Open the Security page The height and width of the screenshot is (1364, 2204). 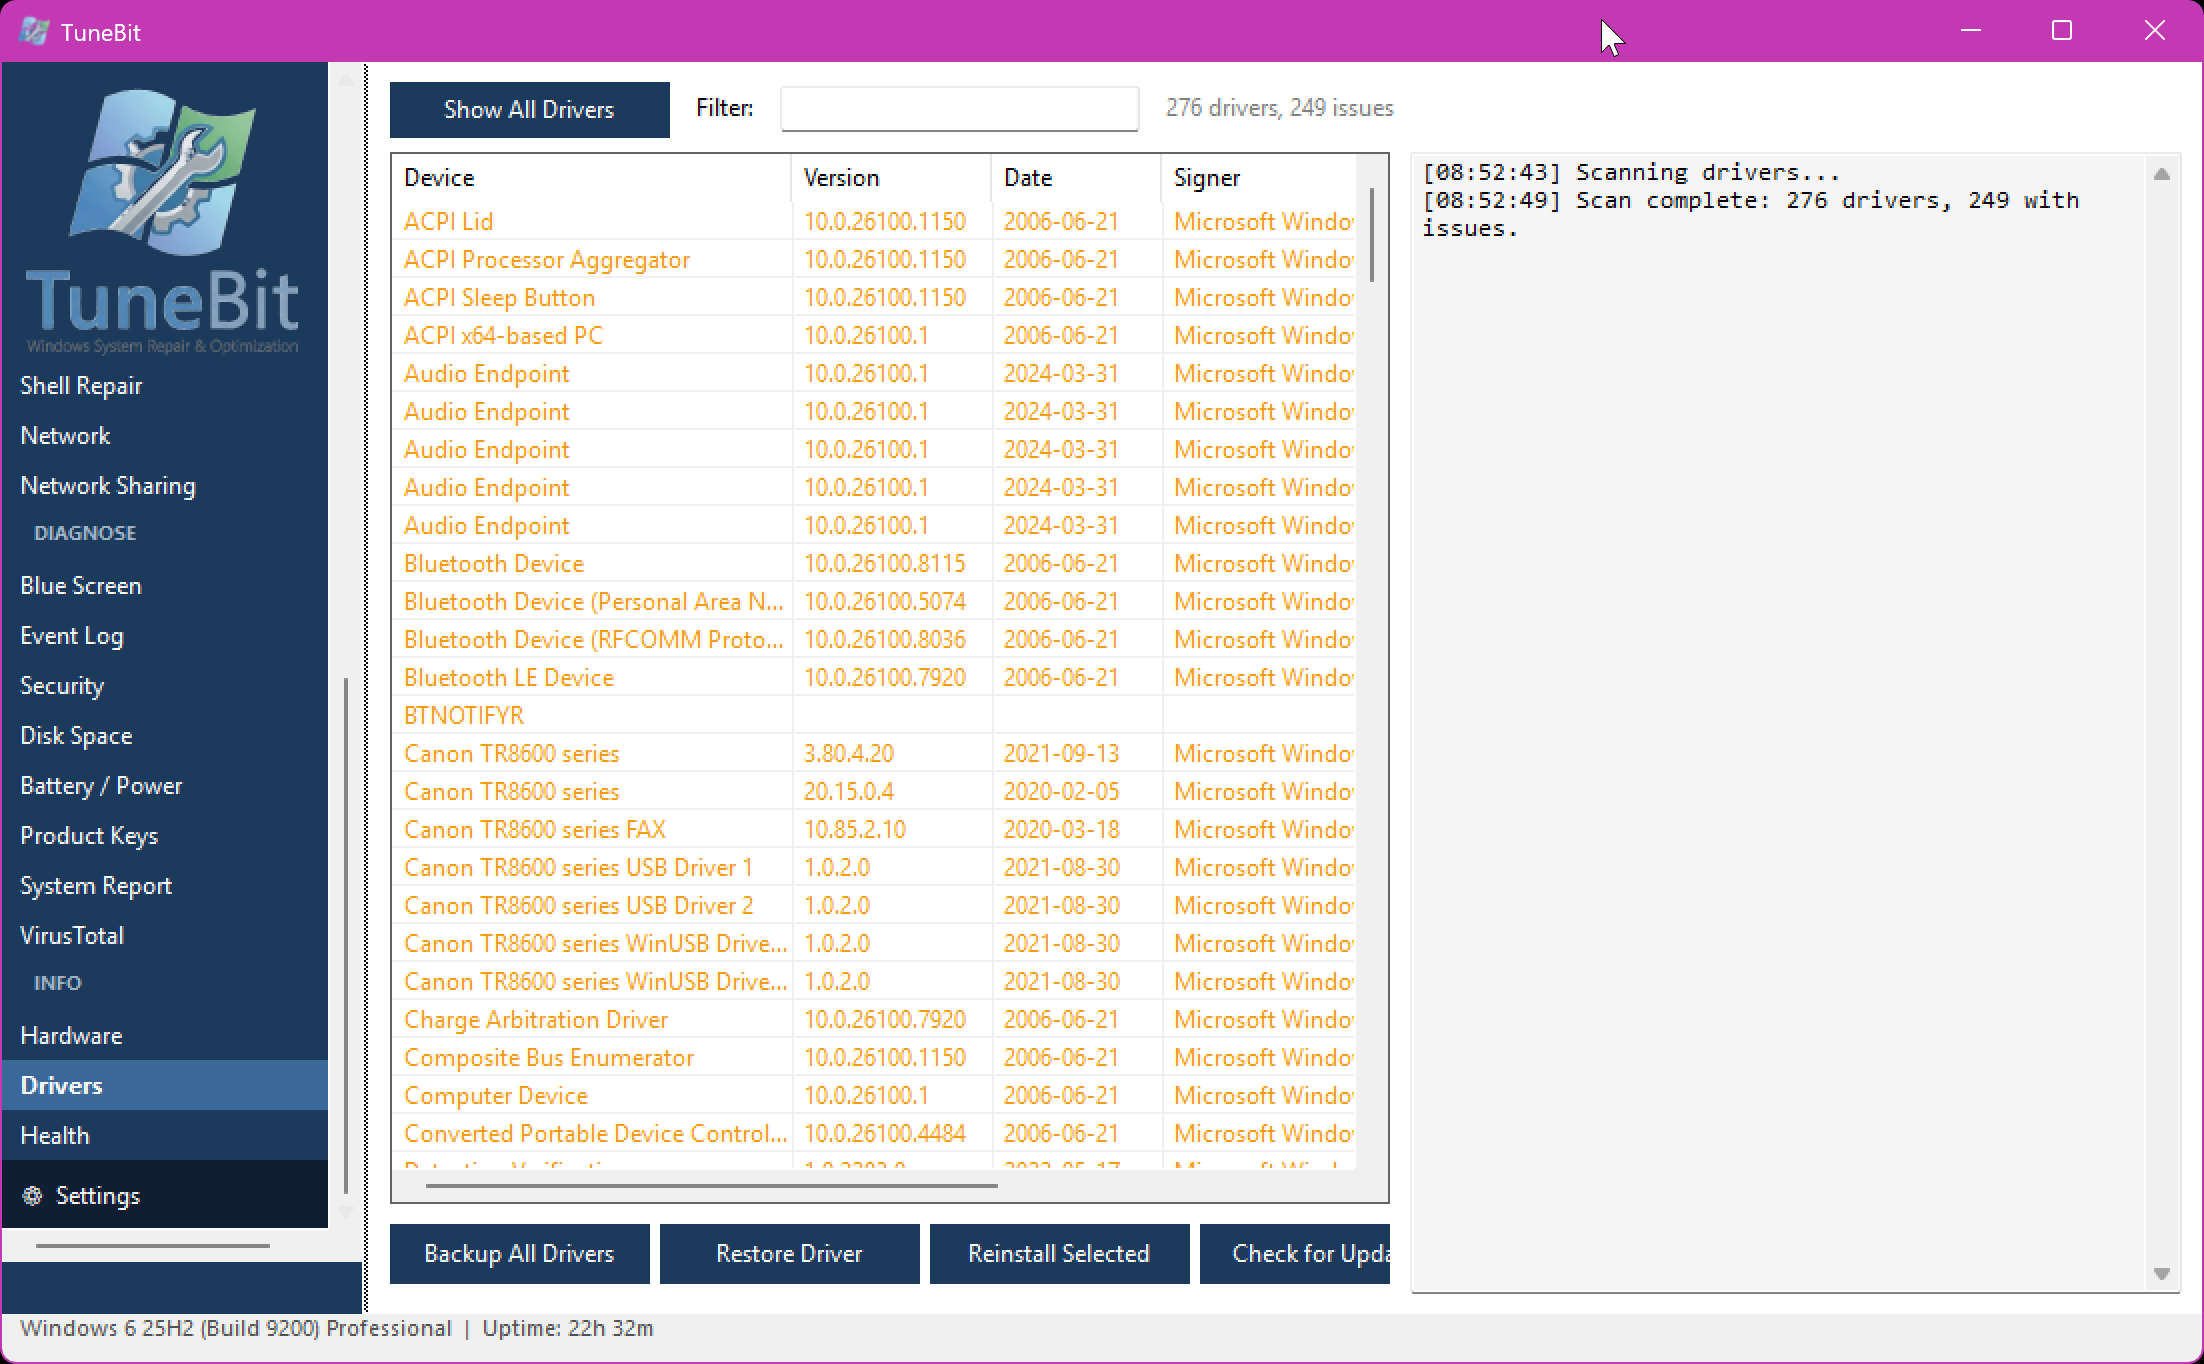click(165, 685)
